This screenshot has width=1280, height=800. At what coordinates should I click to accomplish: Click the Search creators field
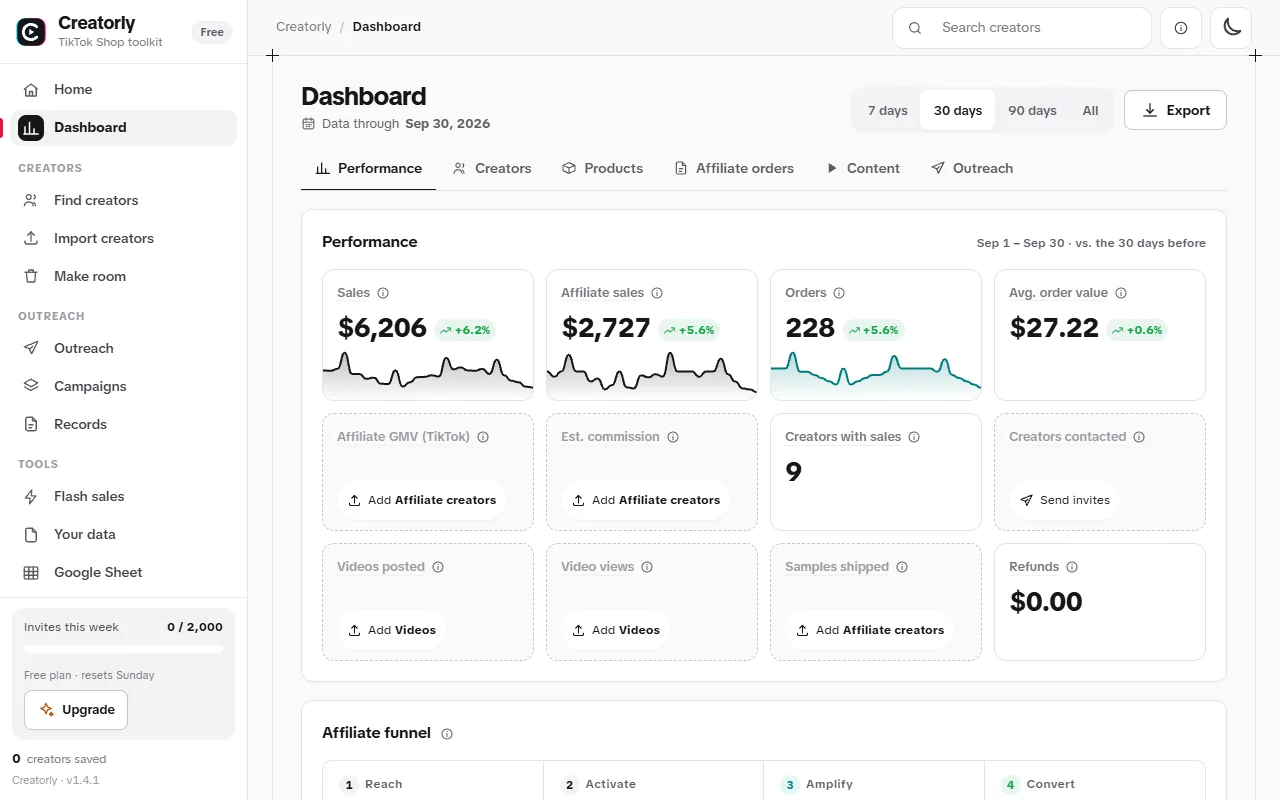[x=1022, y=28]
